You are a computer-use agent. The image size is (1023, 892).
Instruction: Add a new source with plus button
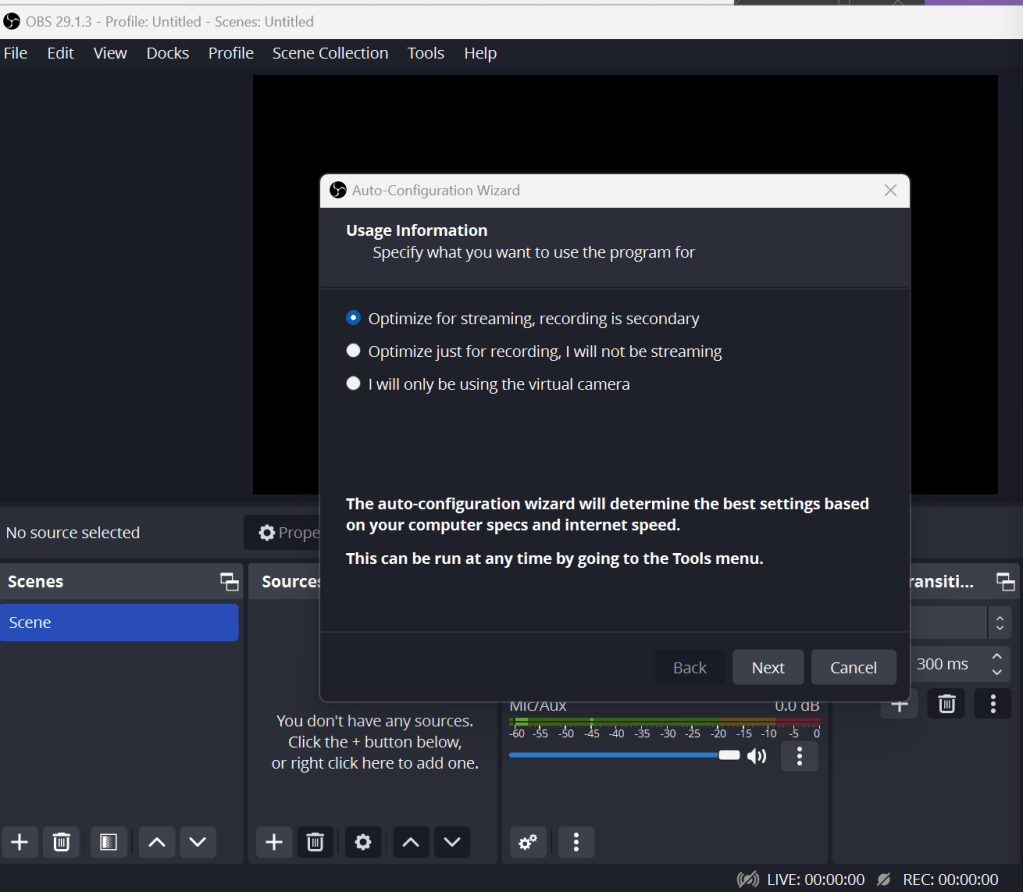pos(274,842)
